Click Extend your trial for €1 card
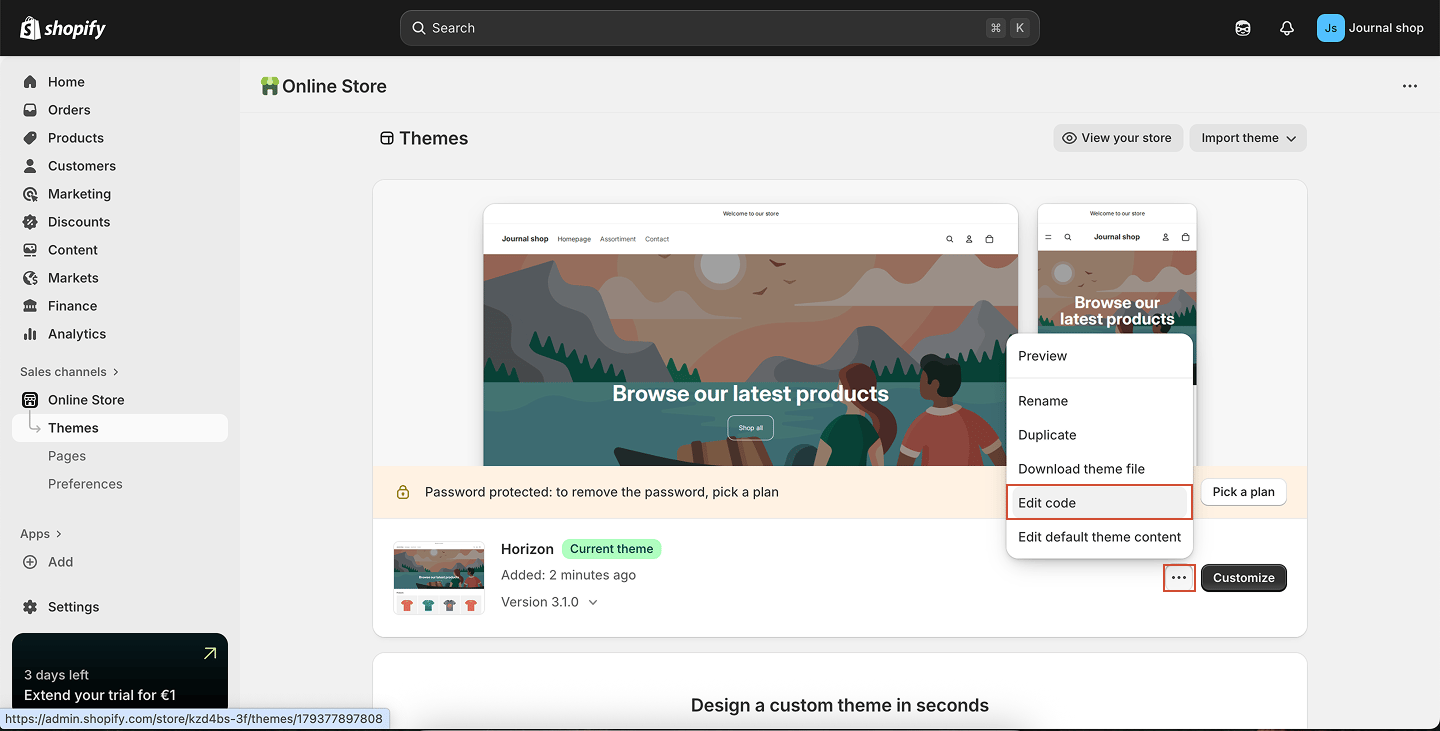This screenshot has width=1440, height=731. [120, 673]
